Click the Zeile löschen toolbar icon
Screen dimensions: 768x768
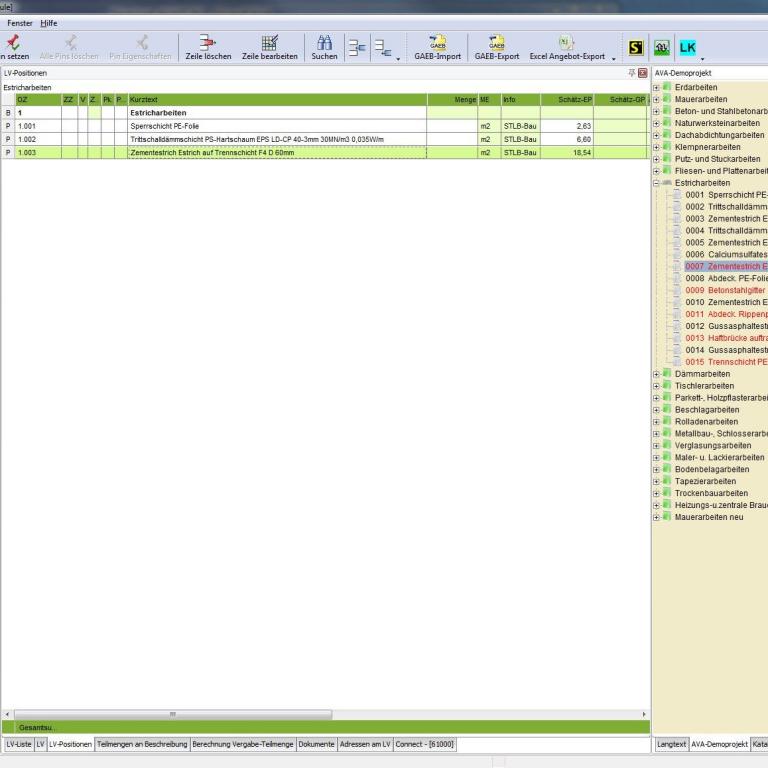click(207, 43)
